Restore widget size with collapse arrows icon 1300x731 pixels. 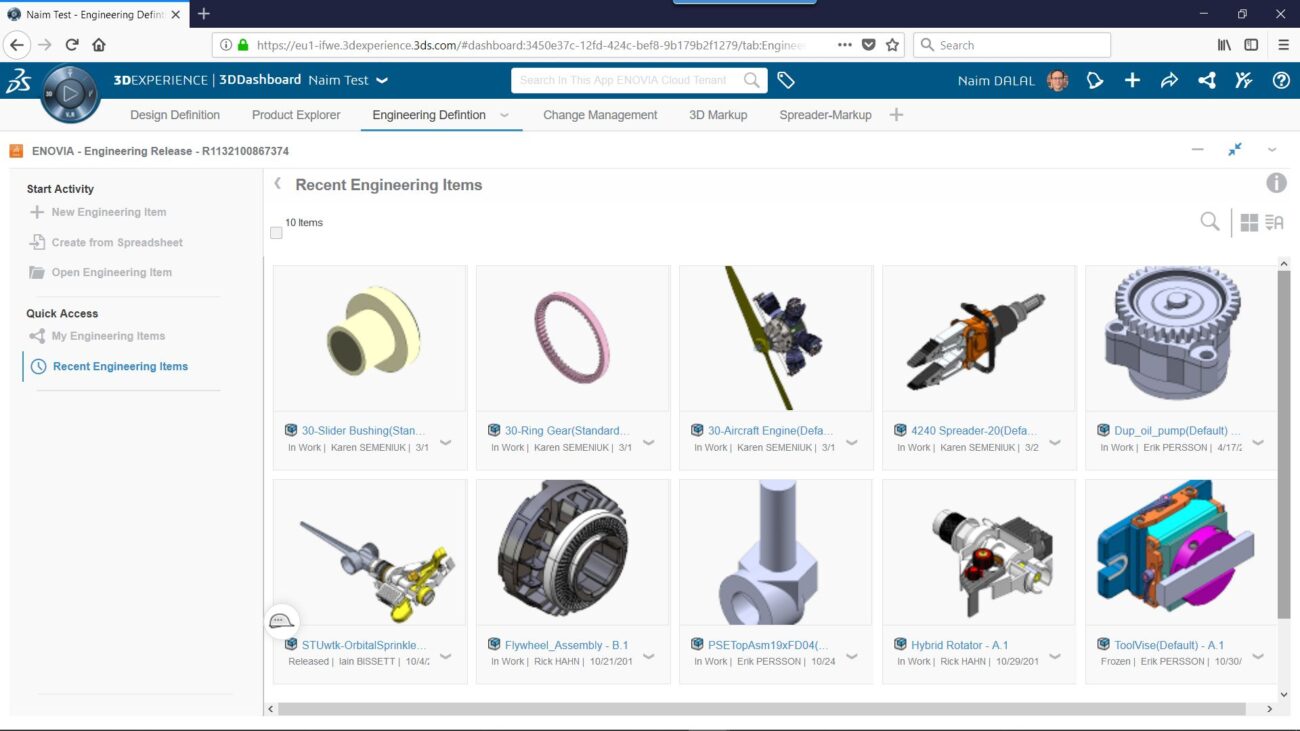coord(1235,150)
